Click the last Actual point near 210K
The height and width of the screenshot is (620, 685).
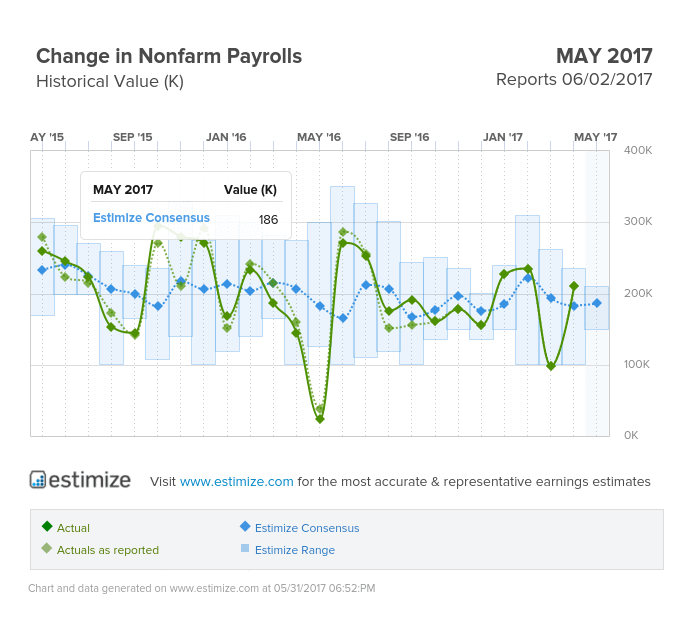[574, 286]
